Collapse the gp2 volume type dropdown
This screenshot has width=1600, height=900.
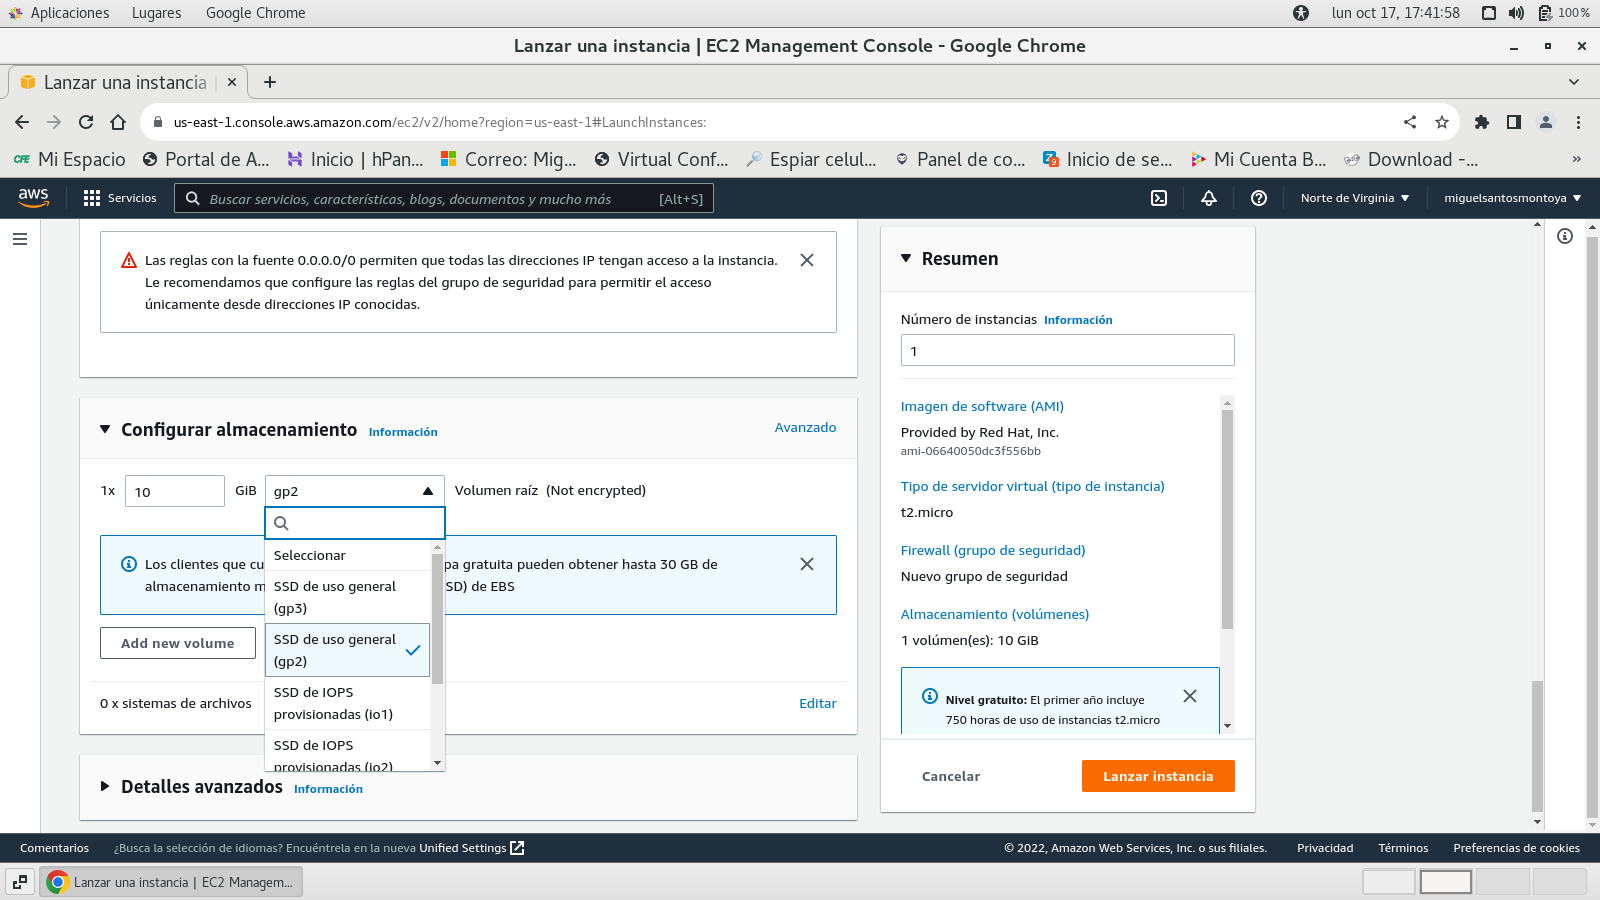tap(427, 491)
